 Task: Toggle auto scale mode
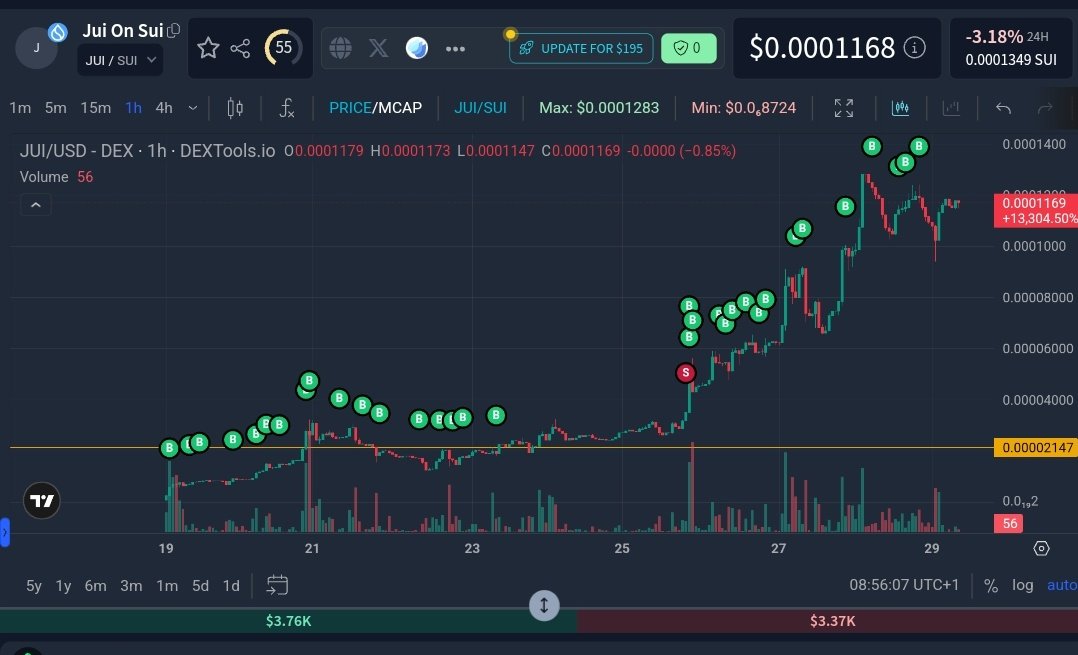1062,585
